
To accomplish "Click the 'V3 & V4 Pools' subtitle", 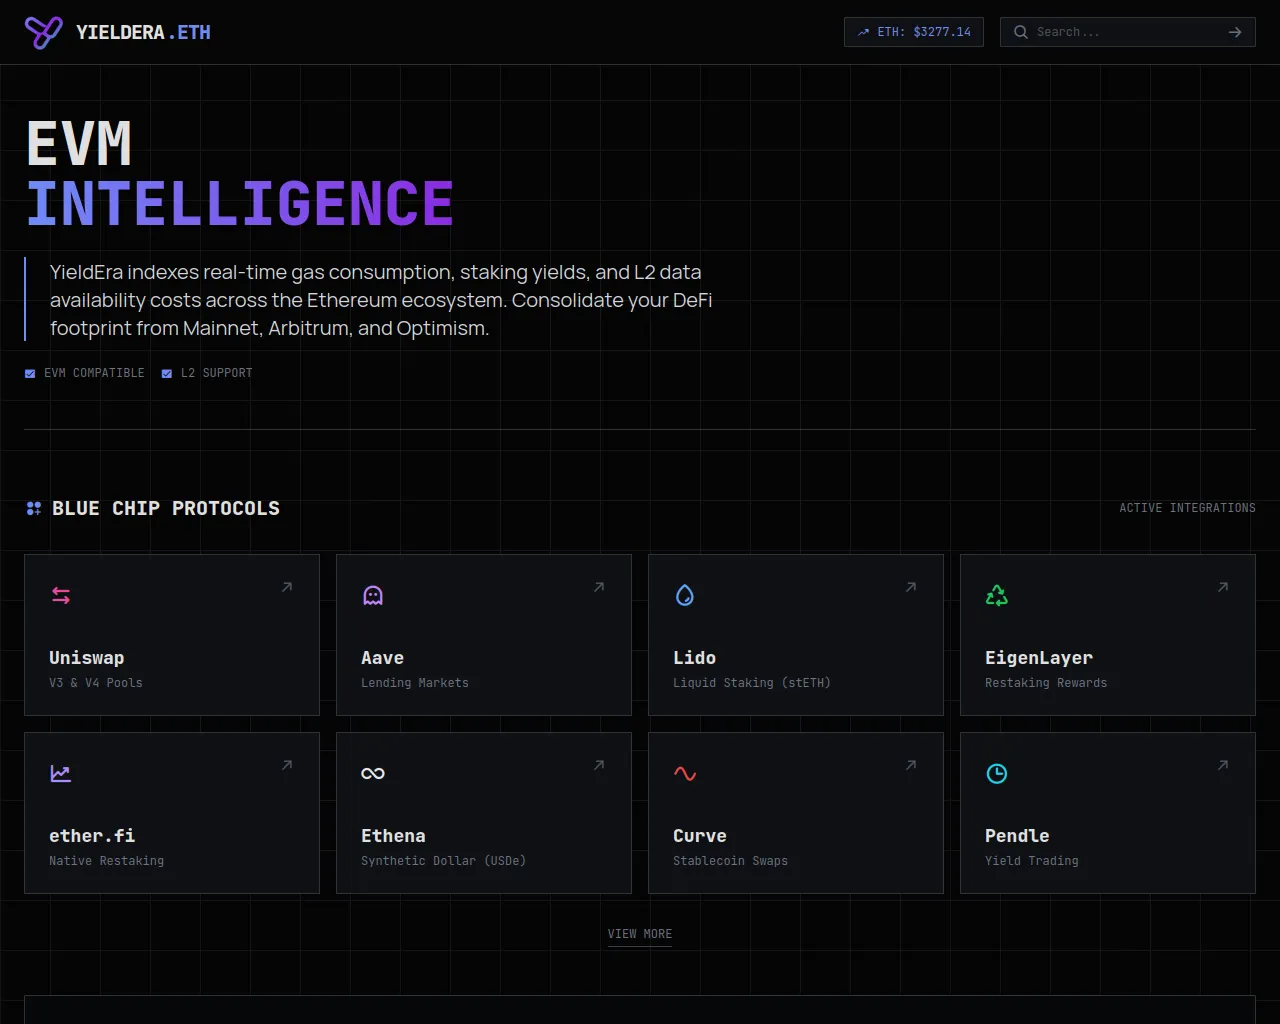I will pos(96,683).
